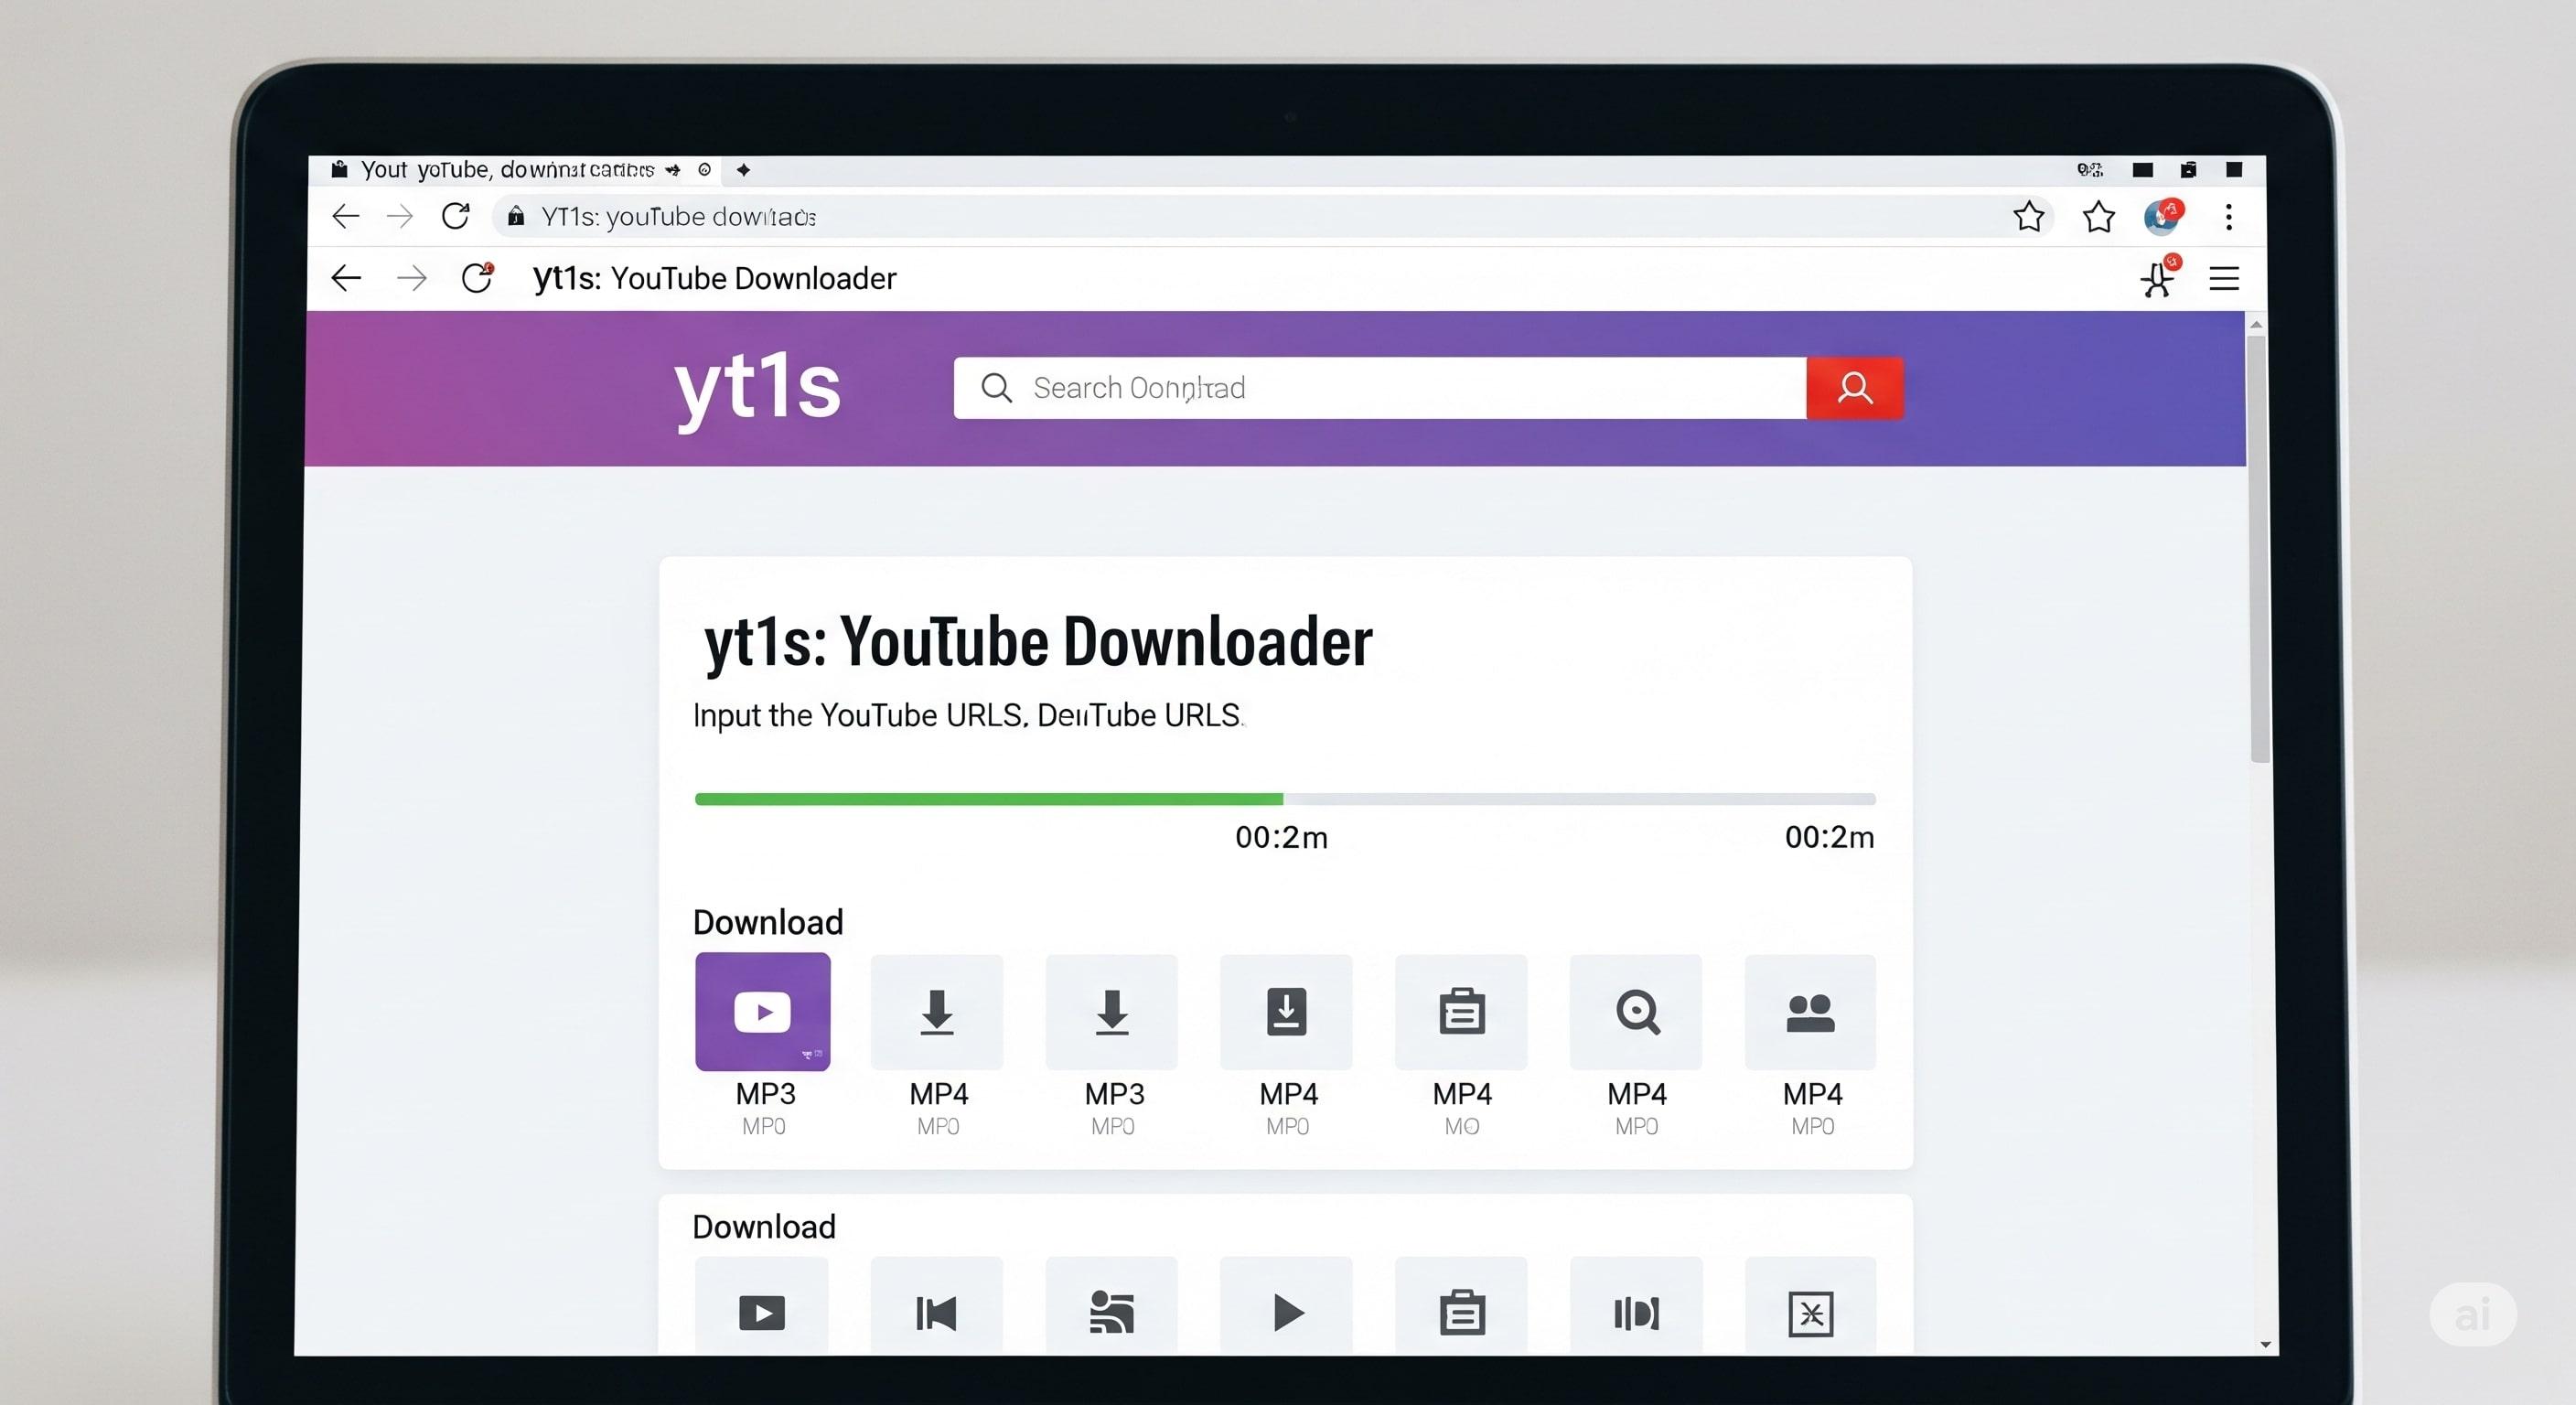Click the clipboard icon in first Download row
Image resolution: width=2576 pixels, height=1405 pixels.
point(1461,1011)
